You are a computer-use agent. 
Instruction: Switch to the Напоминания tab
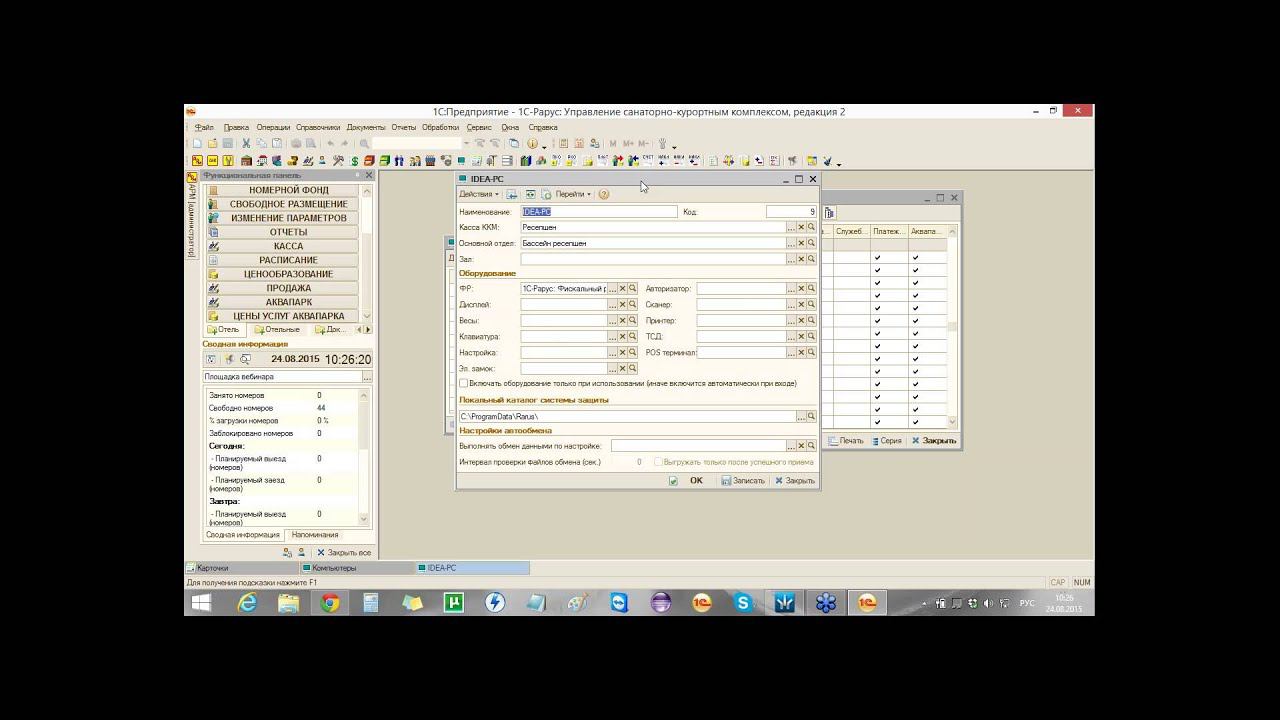(x=315, y=535)
